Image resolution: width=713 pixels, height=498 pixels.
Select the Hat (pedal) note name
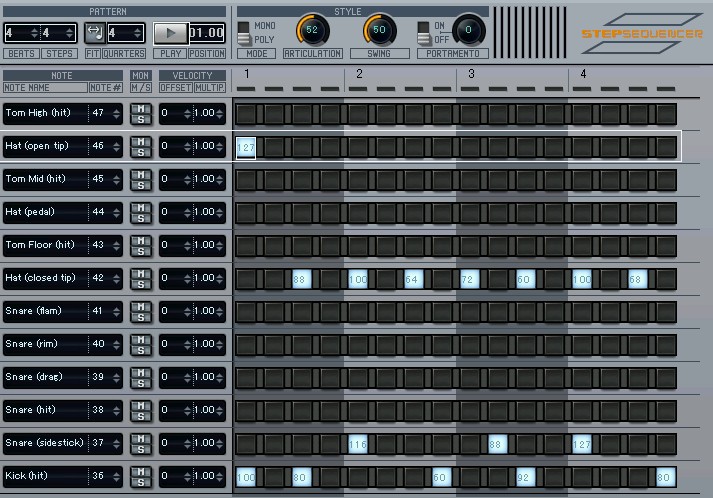(x=30, y=212)
